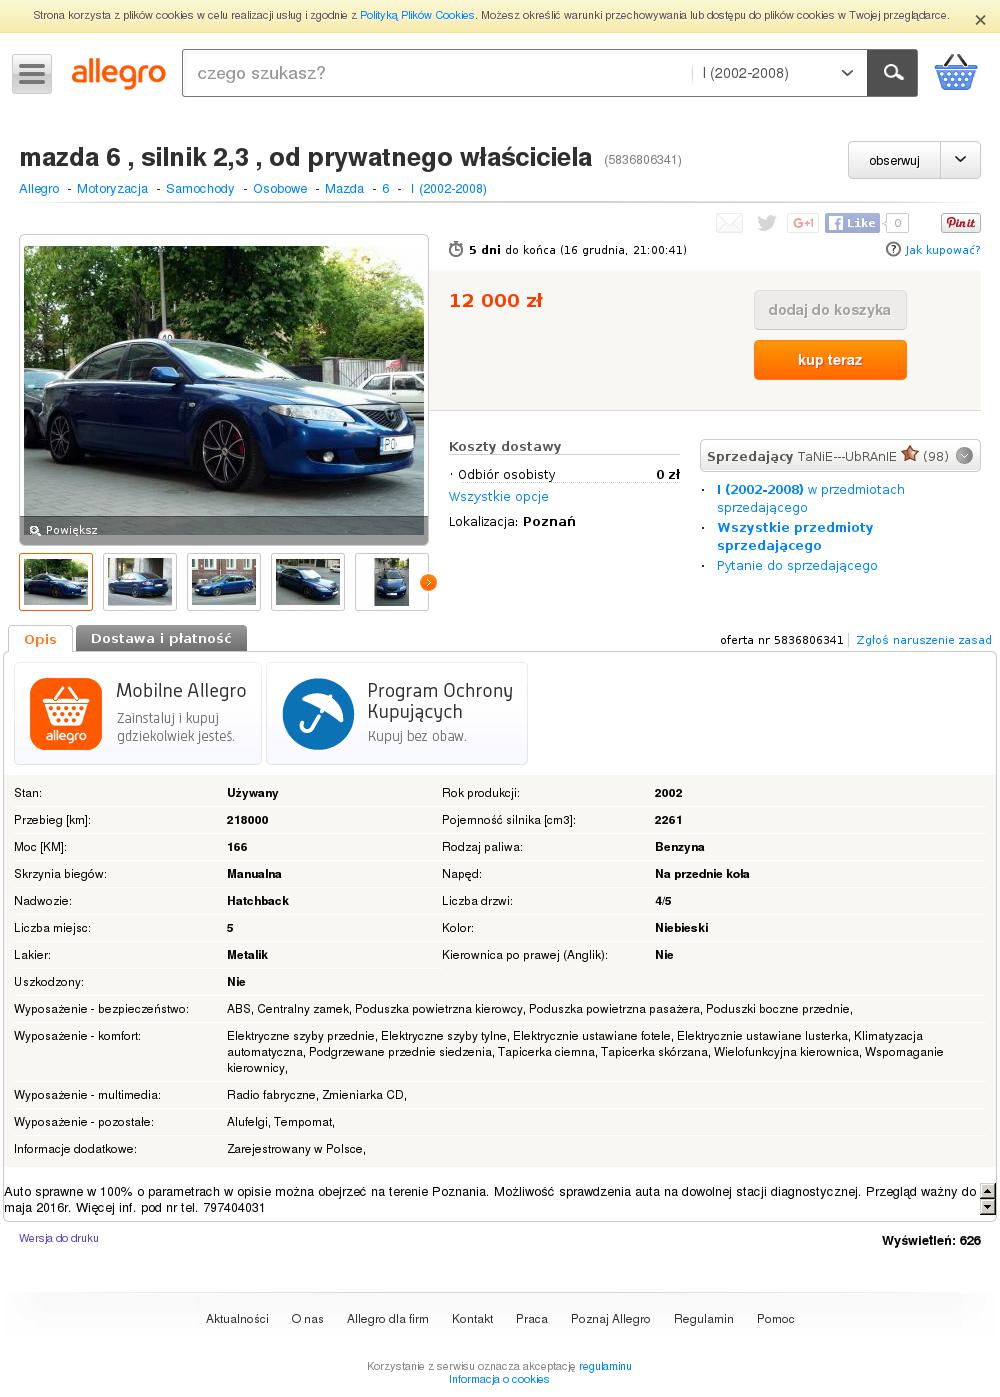Select the Opis tab
The width and height of the screenshot is (1000, 1397).
[40, 639]
